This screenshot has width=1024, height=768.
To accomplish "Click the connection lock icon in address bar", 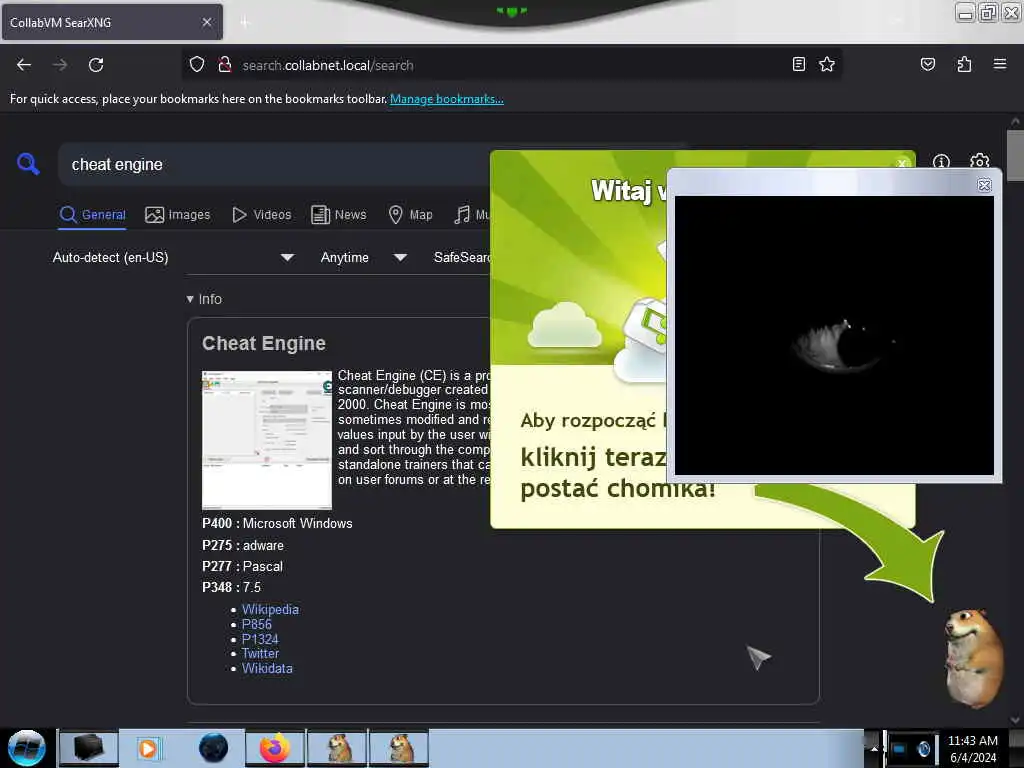I will coord(225,65).
